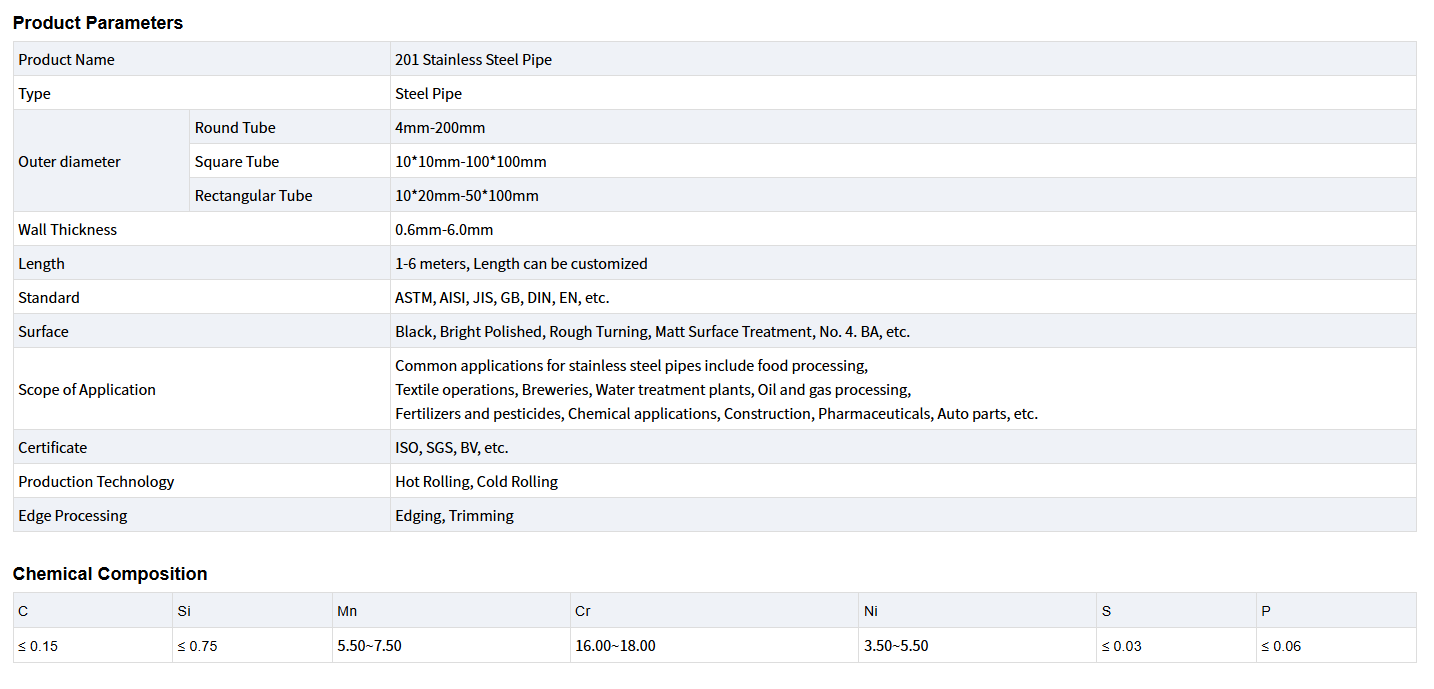Click '1-6 meters, Length can be customized' text
Viewport: 1434px width, 689px height.
(521, 264)
